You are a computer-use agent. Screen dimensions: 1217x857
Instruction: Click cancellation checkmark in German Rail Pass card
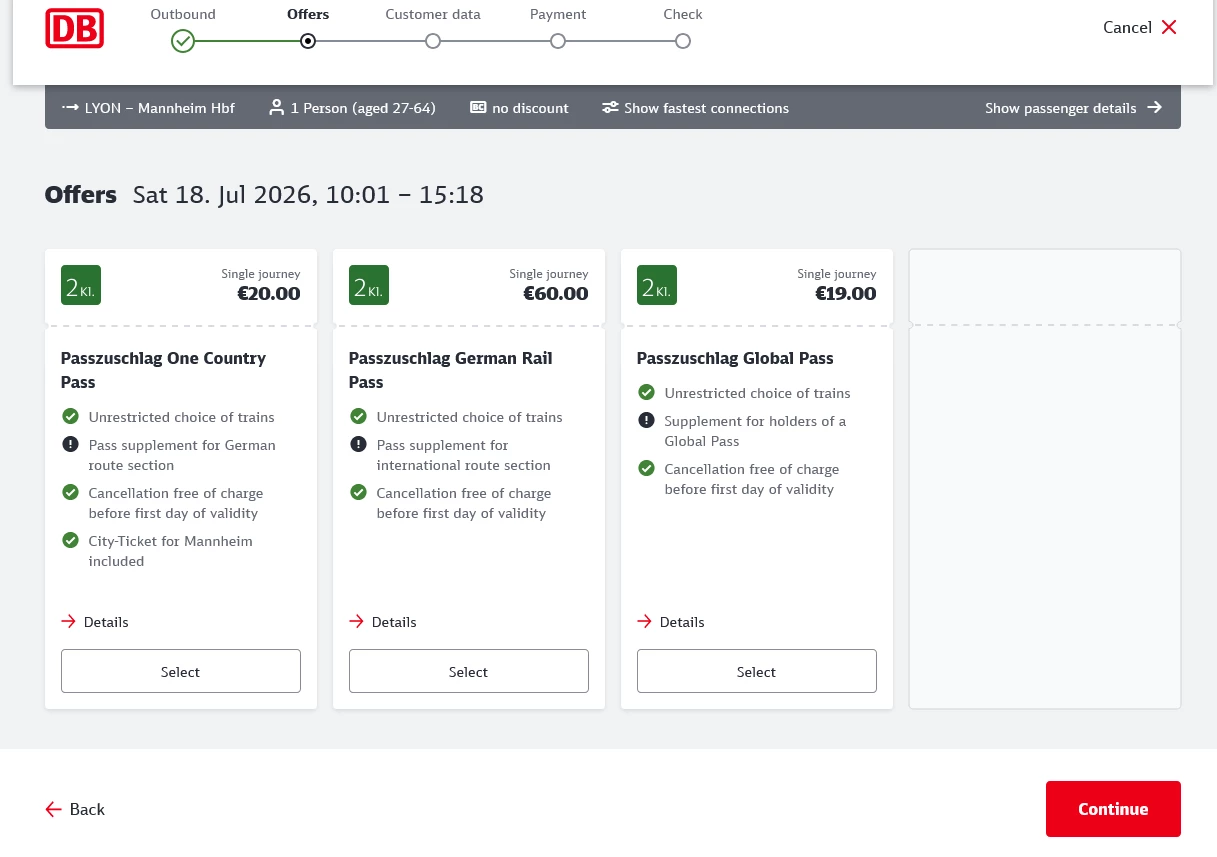tap(358, 492)
